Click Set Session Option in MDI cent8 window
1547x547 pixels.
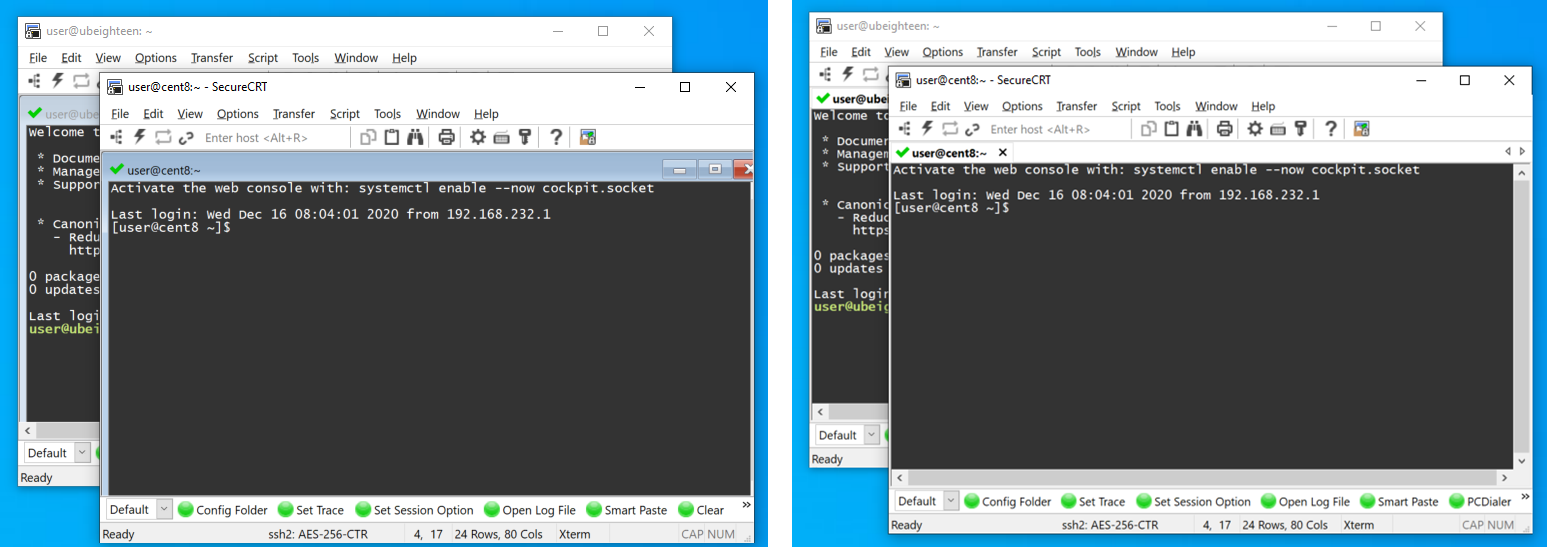(x=415, y=510)
